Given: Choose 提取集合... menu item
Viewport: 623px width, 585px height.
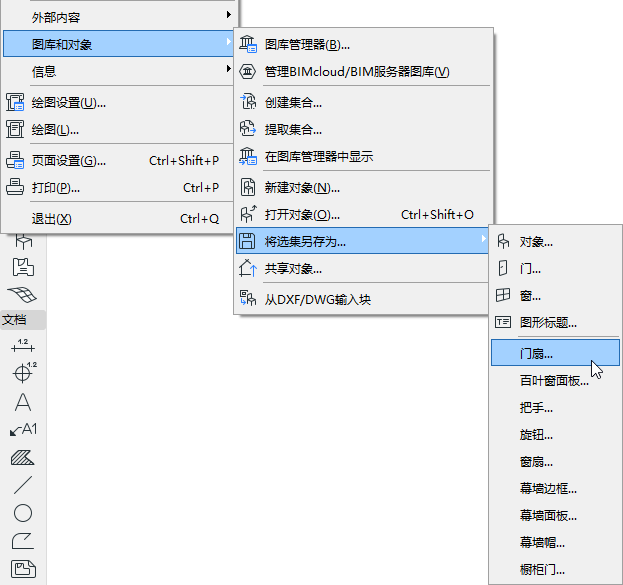Looking at the screenshot, I should (363, 129).
